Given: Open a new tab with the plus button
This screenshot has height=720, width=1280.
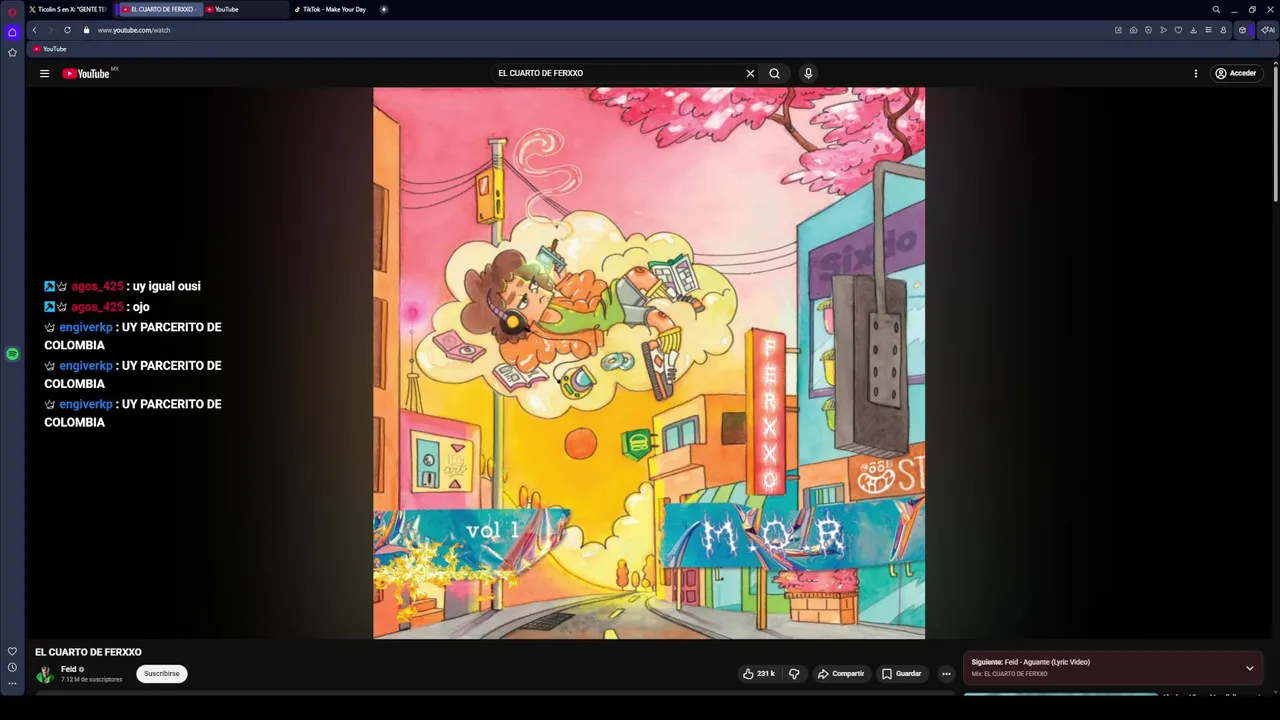Looking at the screenshot, I should [383, 9].
